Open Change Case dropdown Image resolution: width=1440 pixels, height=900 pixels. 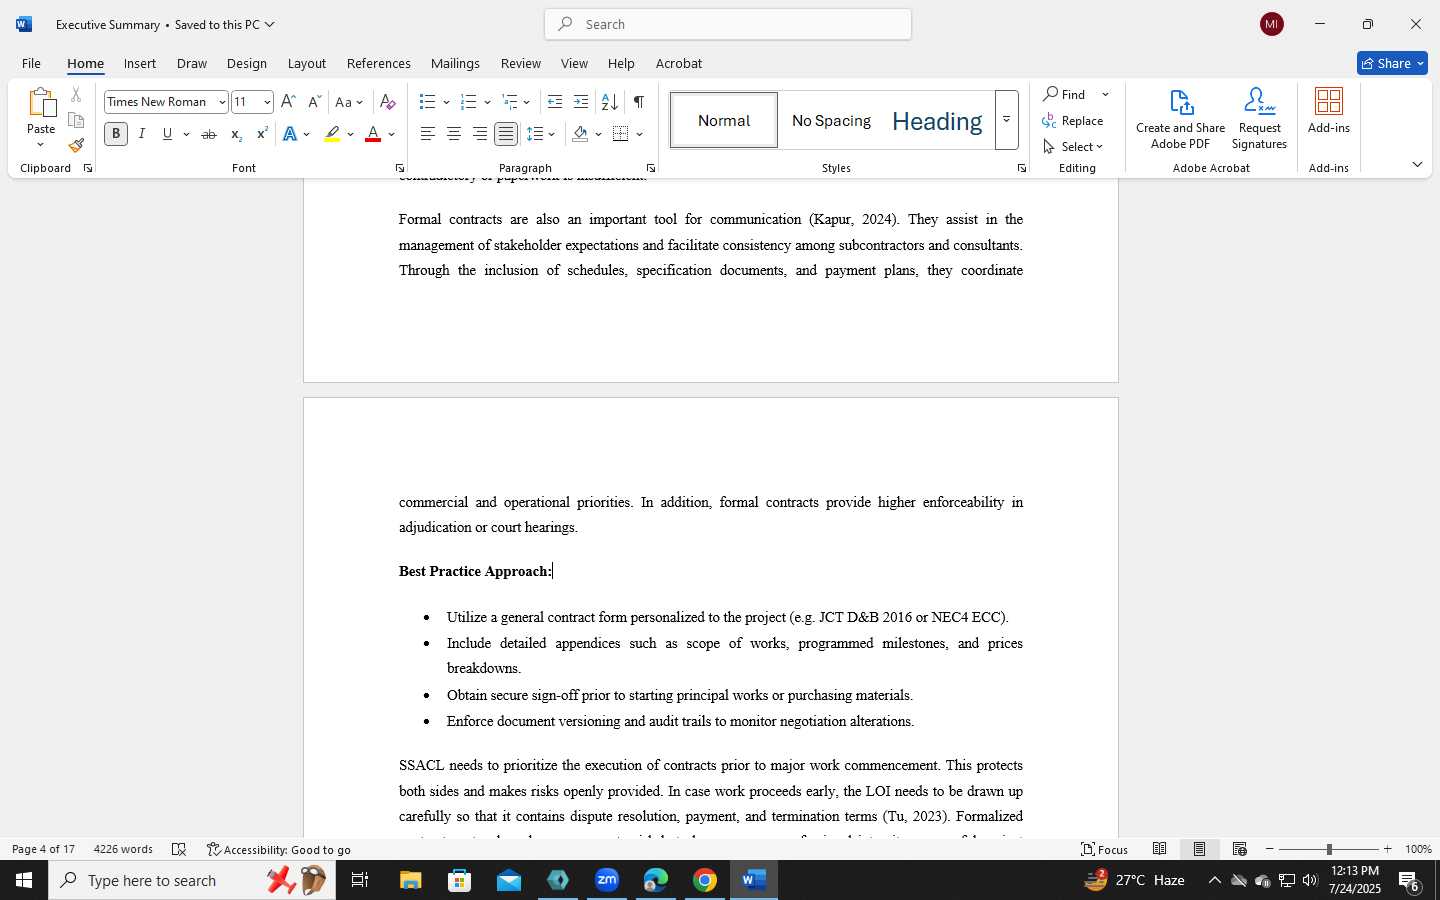click(349, 102)
